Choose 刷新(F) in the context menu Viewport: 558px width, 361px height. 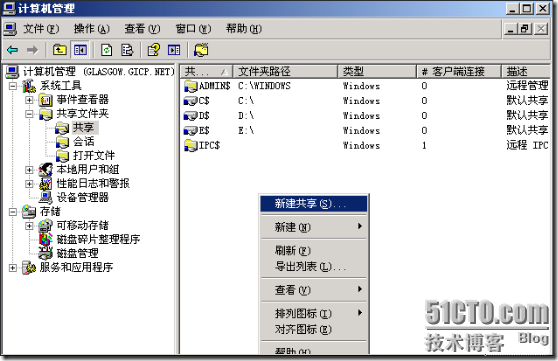(x=314, y=250)
